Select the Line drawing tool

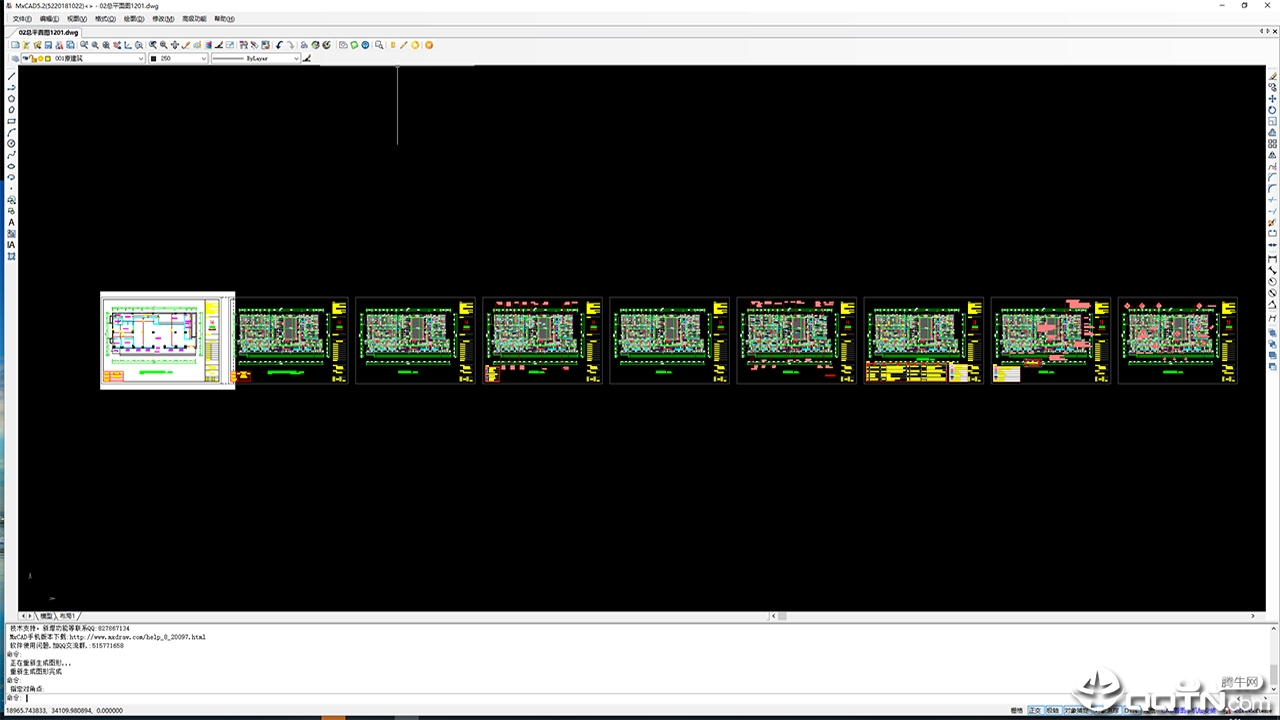click(x=11, y=77)
